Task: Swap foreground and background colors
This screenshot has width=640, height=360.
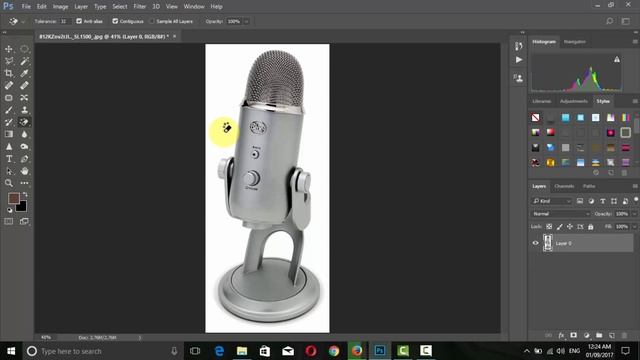Action: 25,195
